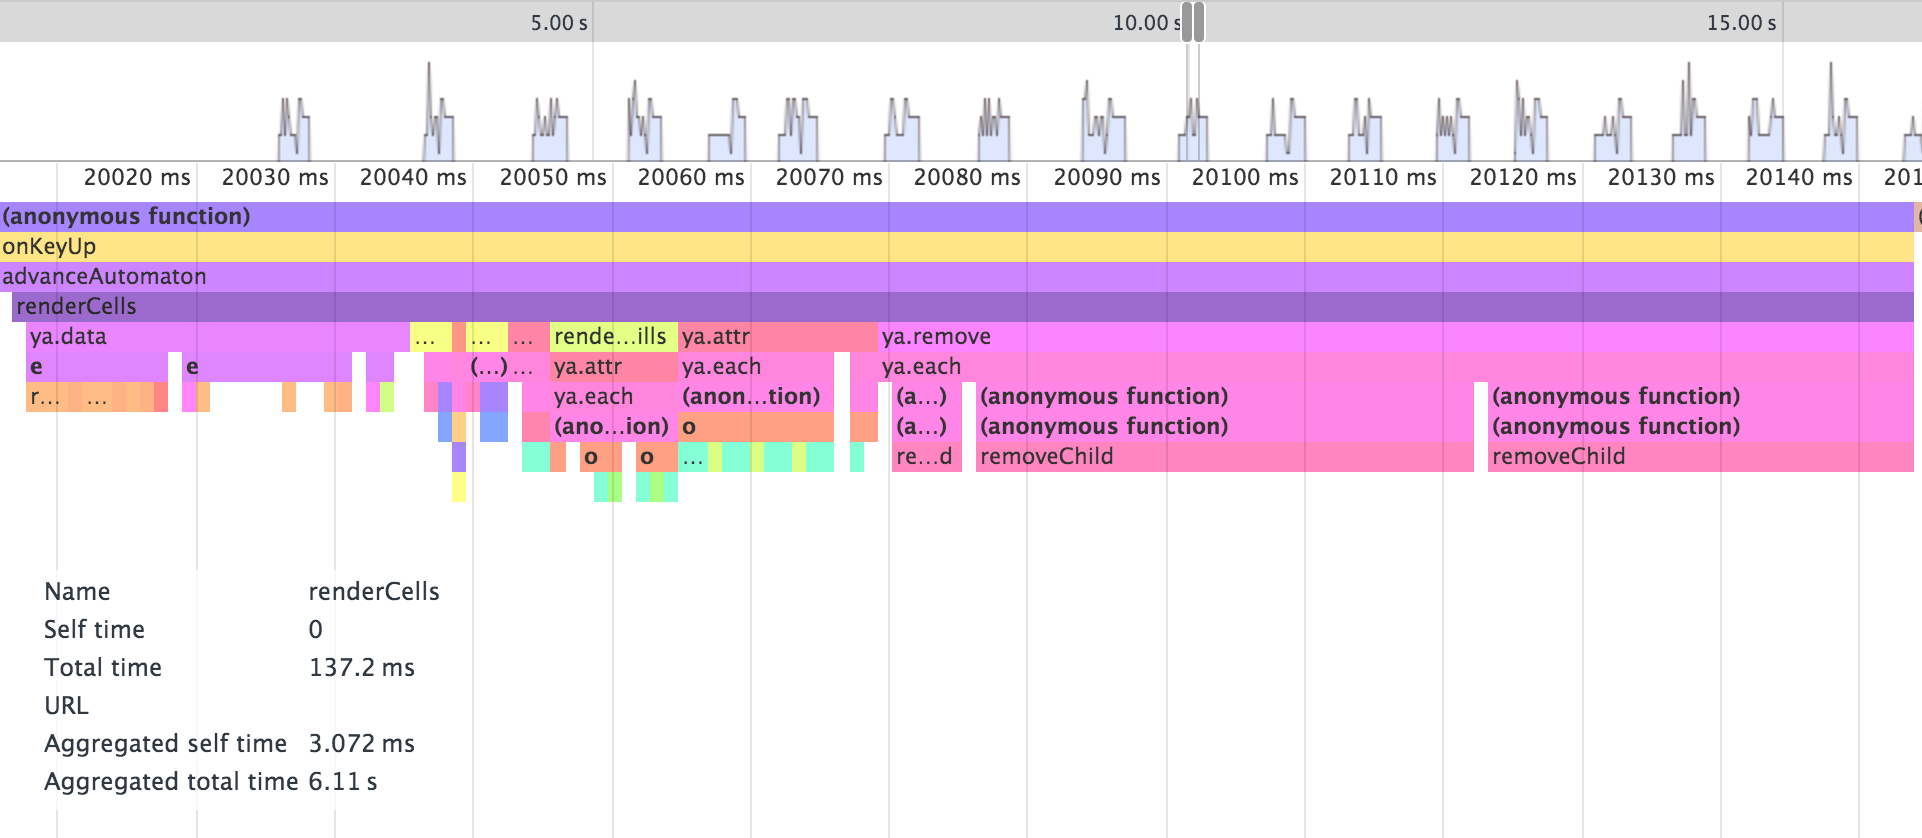This screenshot has height=838, width=1922.
Task: Select the topmost (anonymous function) bar
Action: pyautogui.click(x=957, y=217)
